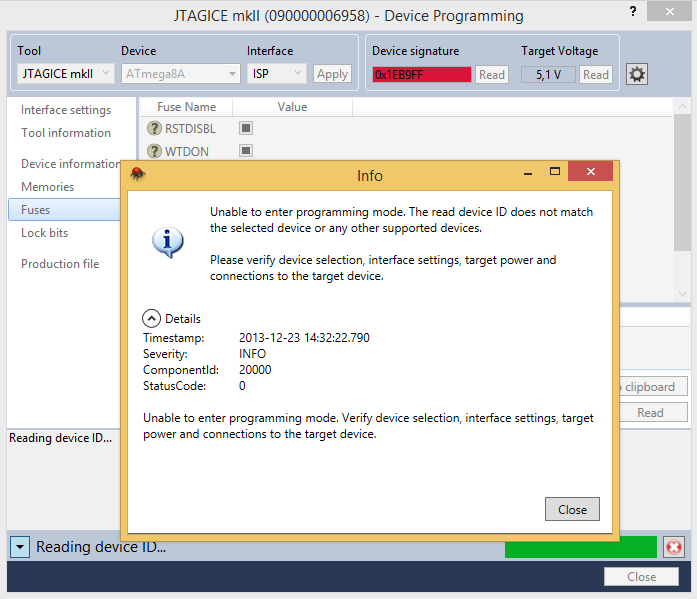This screenshot has width=697, height=599.
Task: Click the fuses Read button at right
Action: pyautogui.click(x=653, y=412)
